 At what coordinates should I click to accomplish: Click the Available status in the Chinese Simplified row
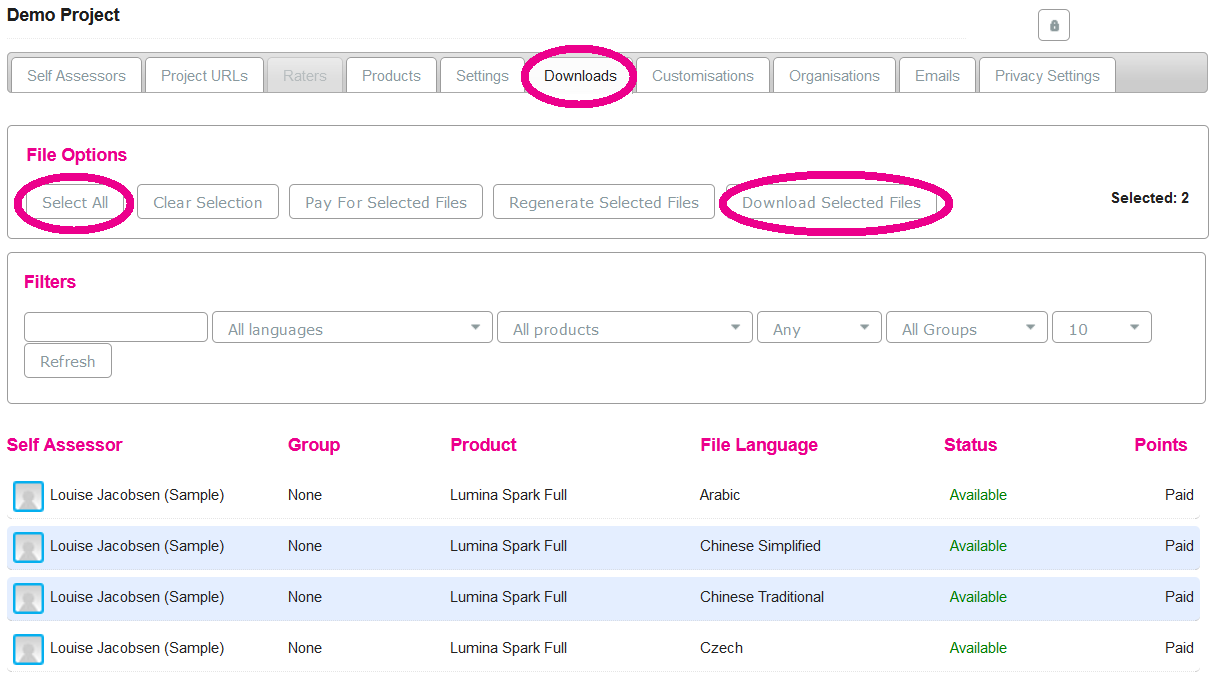click(978, 546)
